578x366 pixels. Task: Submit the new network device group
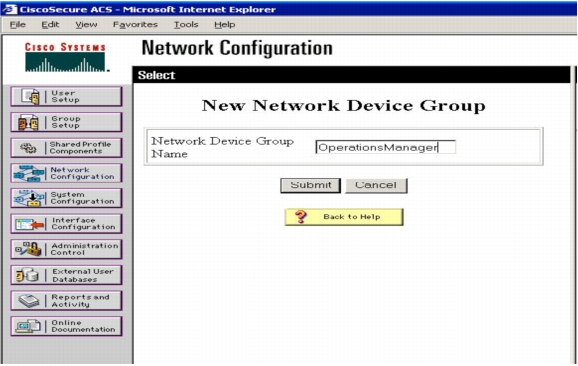310,185
